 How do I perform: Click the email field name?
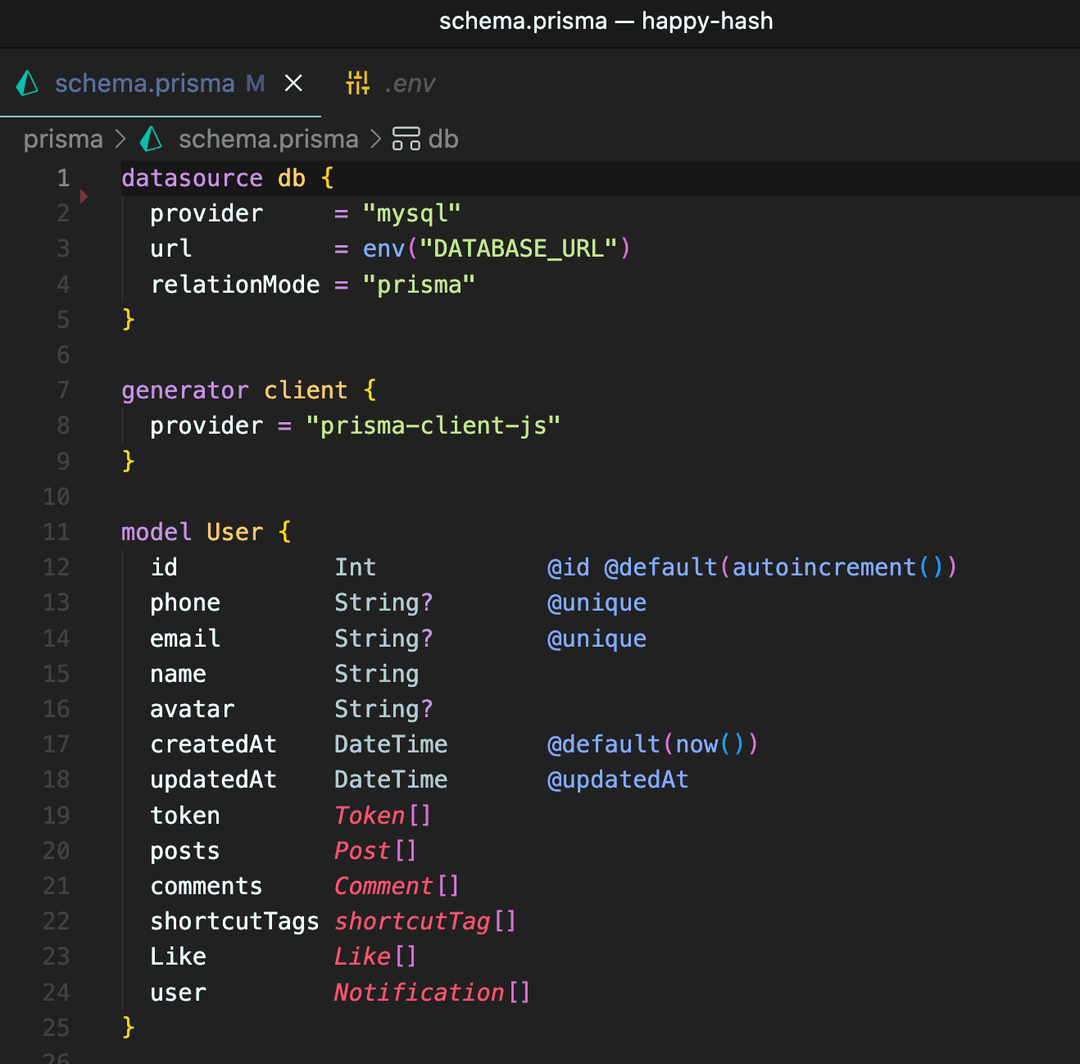(185, 638)
